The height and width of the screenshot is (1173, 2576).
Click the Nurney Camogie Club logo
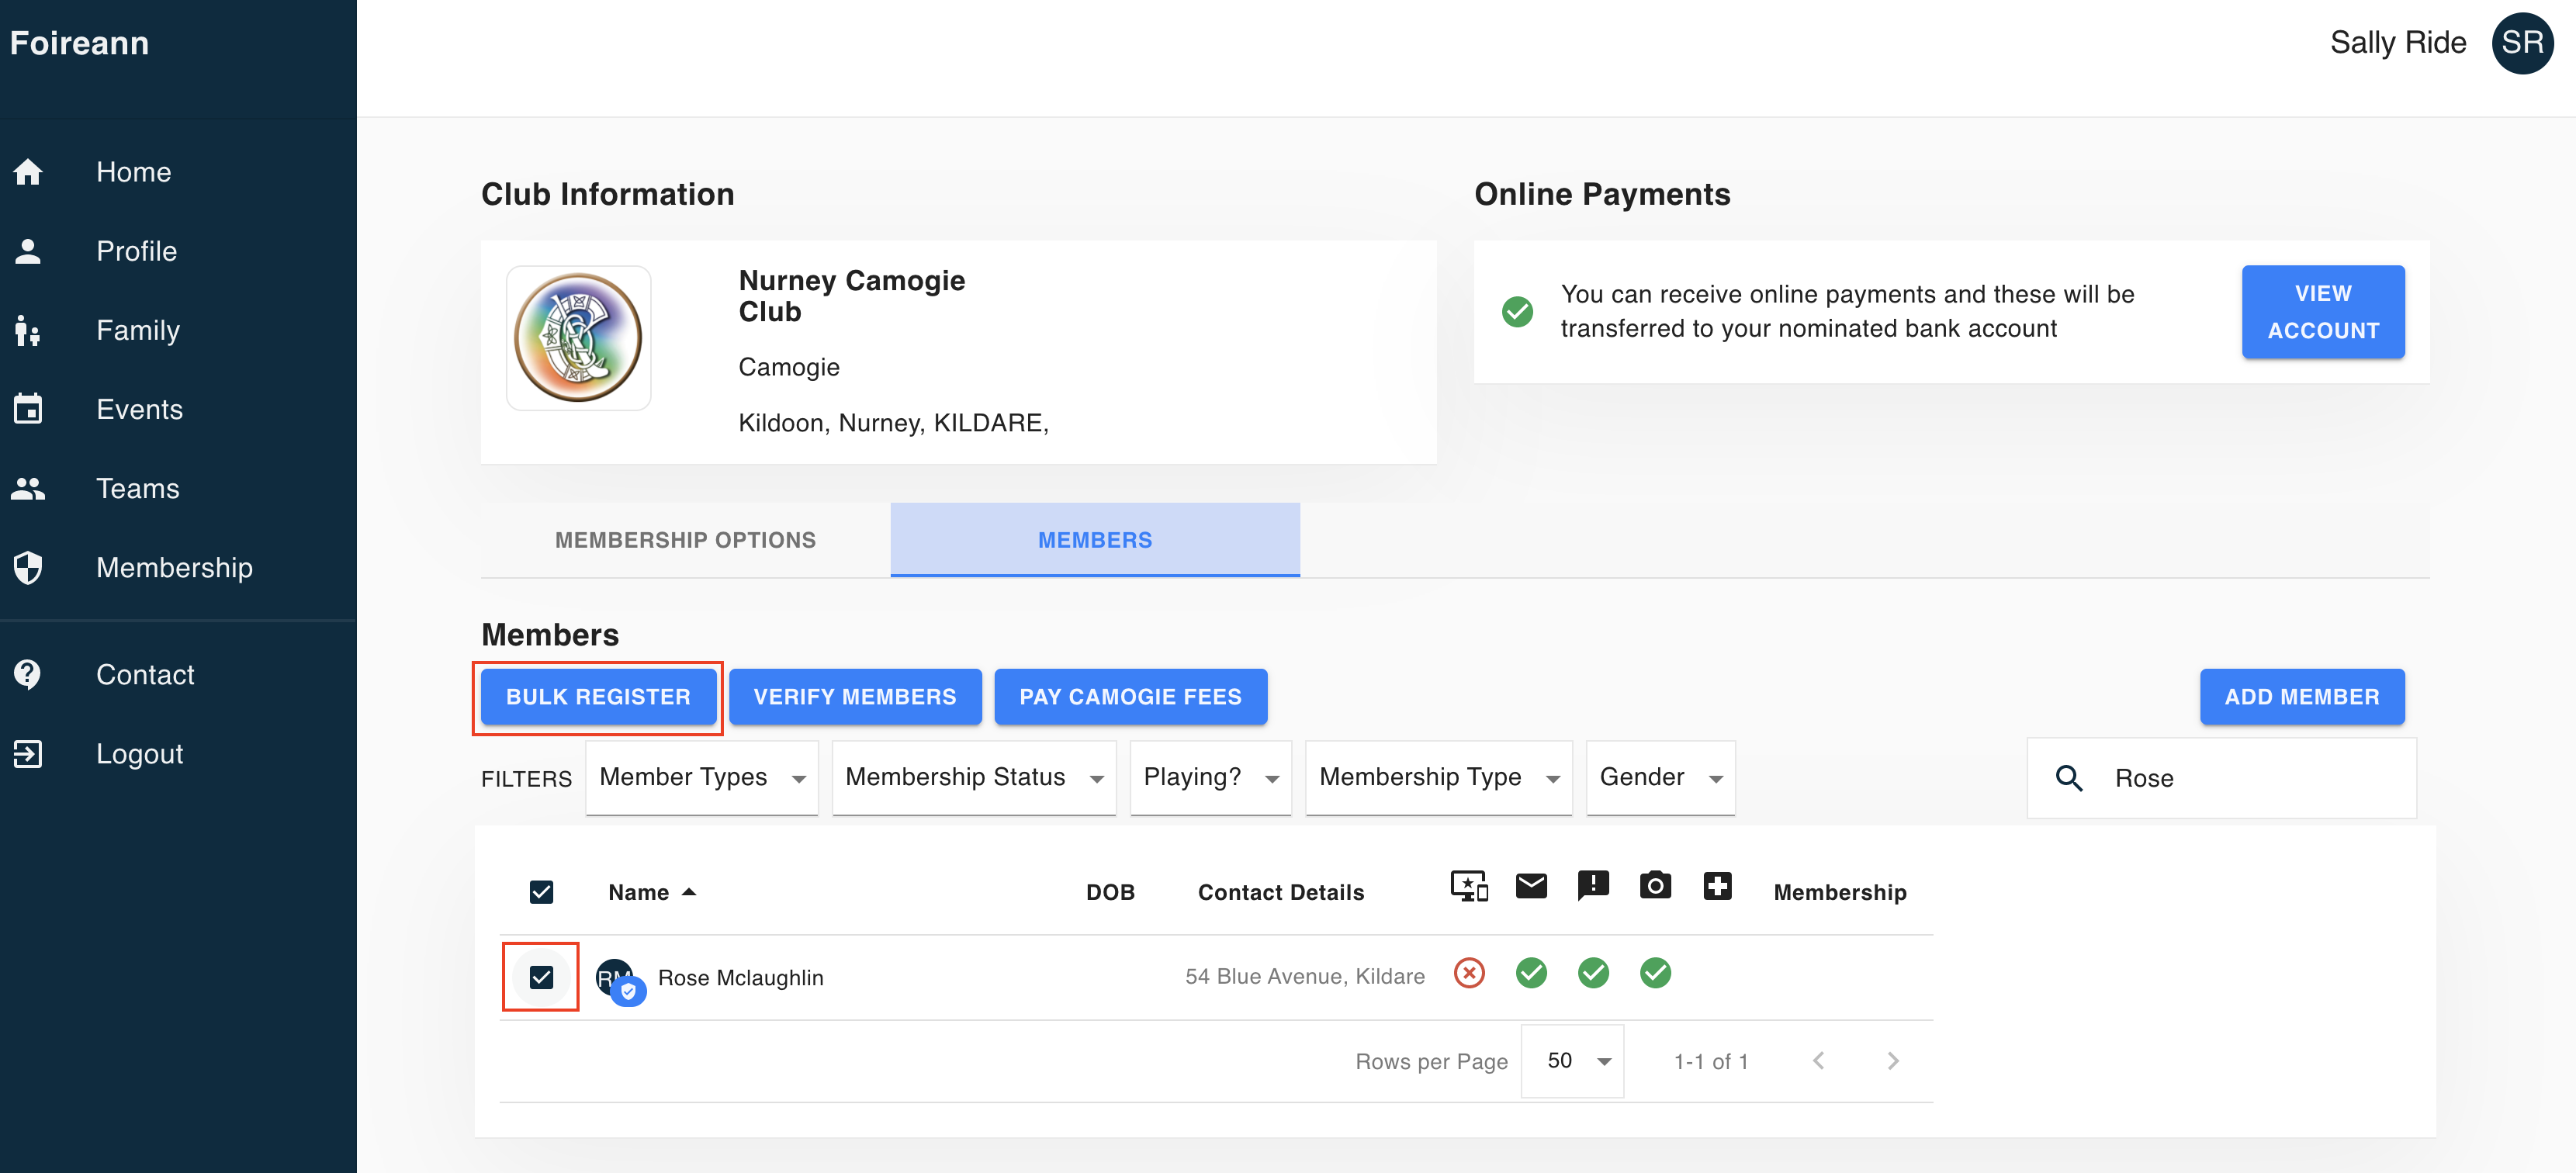(x=578, y=338)
